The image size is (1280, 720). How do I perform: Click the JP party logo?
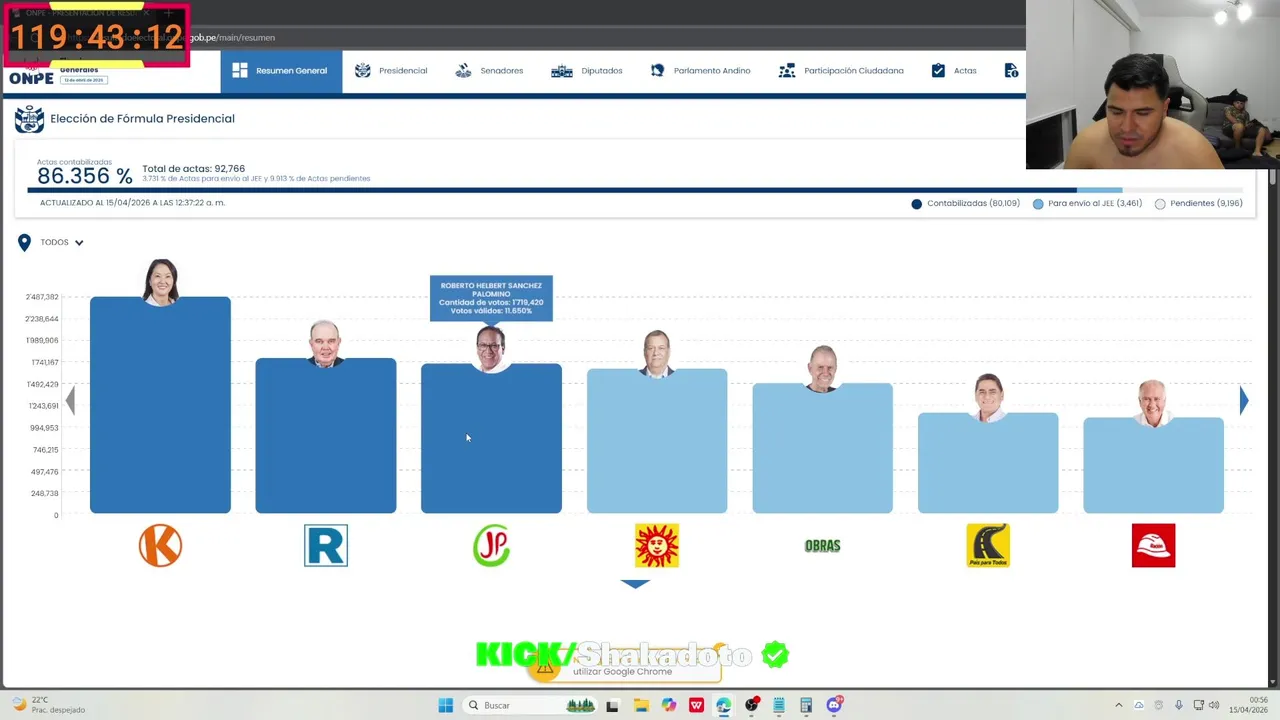point(491,546)
